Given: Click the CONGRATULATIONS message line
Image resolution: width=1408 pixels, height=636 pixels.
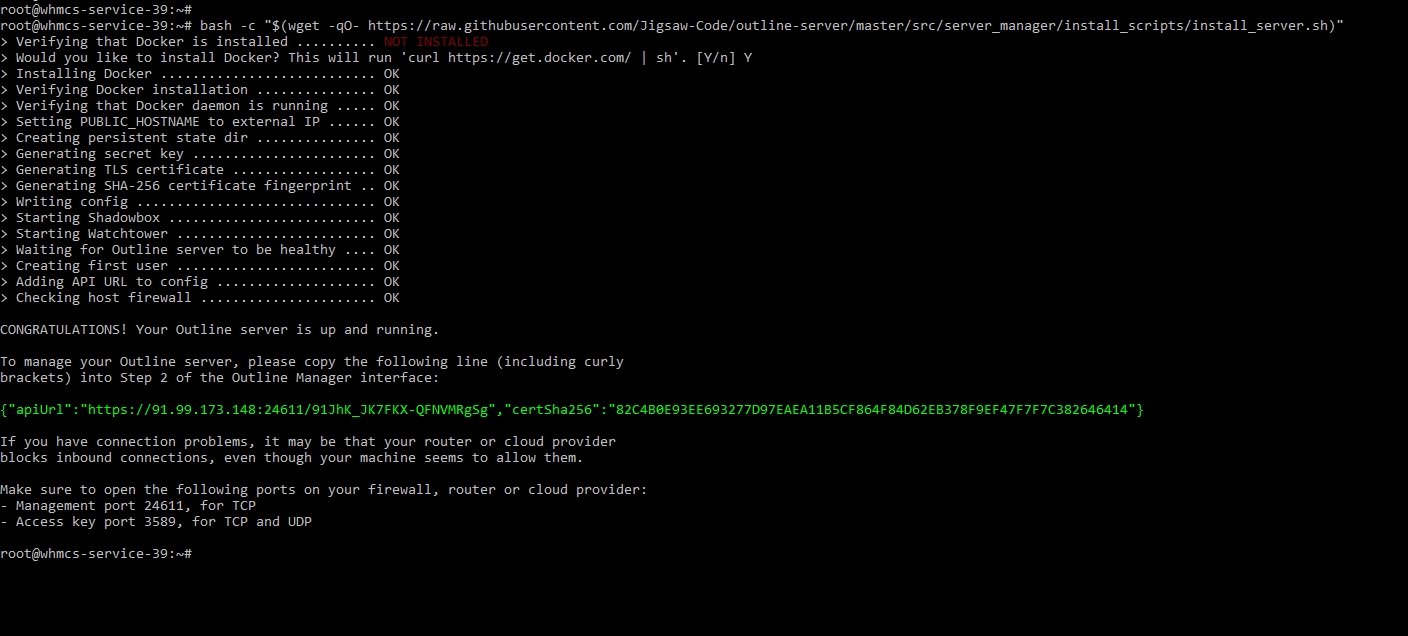Looking at the screenshot, I should (x=220, y=330).
